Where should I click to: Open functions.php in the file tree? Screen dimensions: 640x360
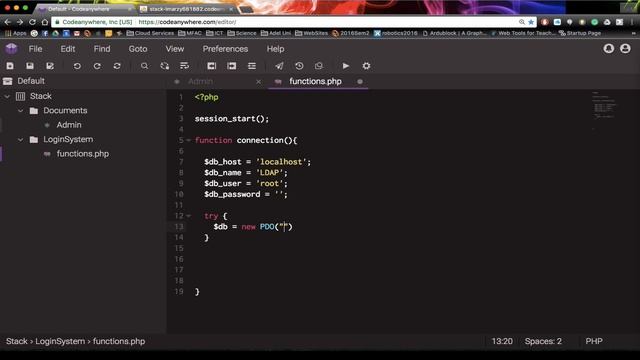83,154
